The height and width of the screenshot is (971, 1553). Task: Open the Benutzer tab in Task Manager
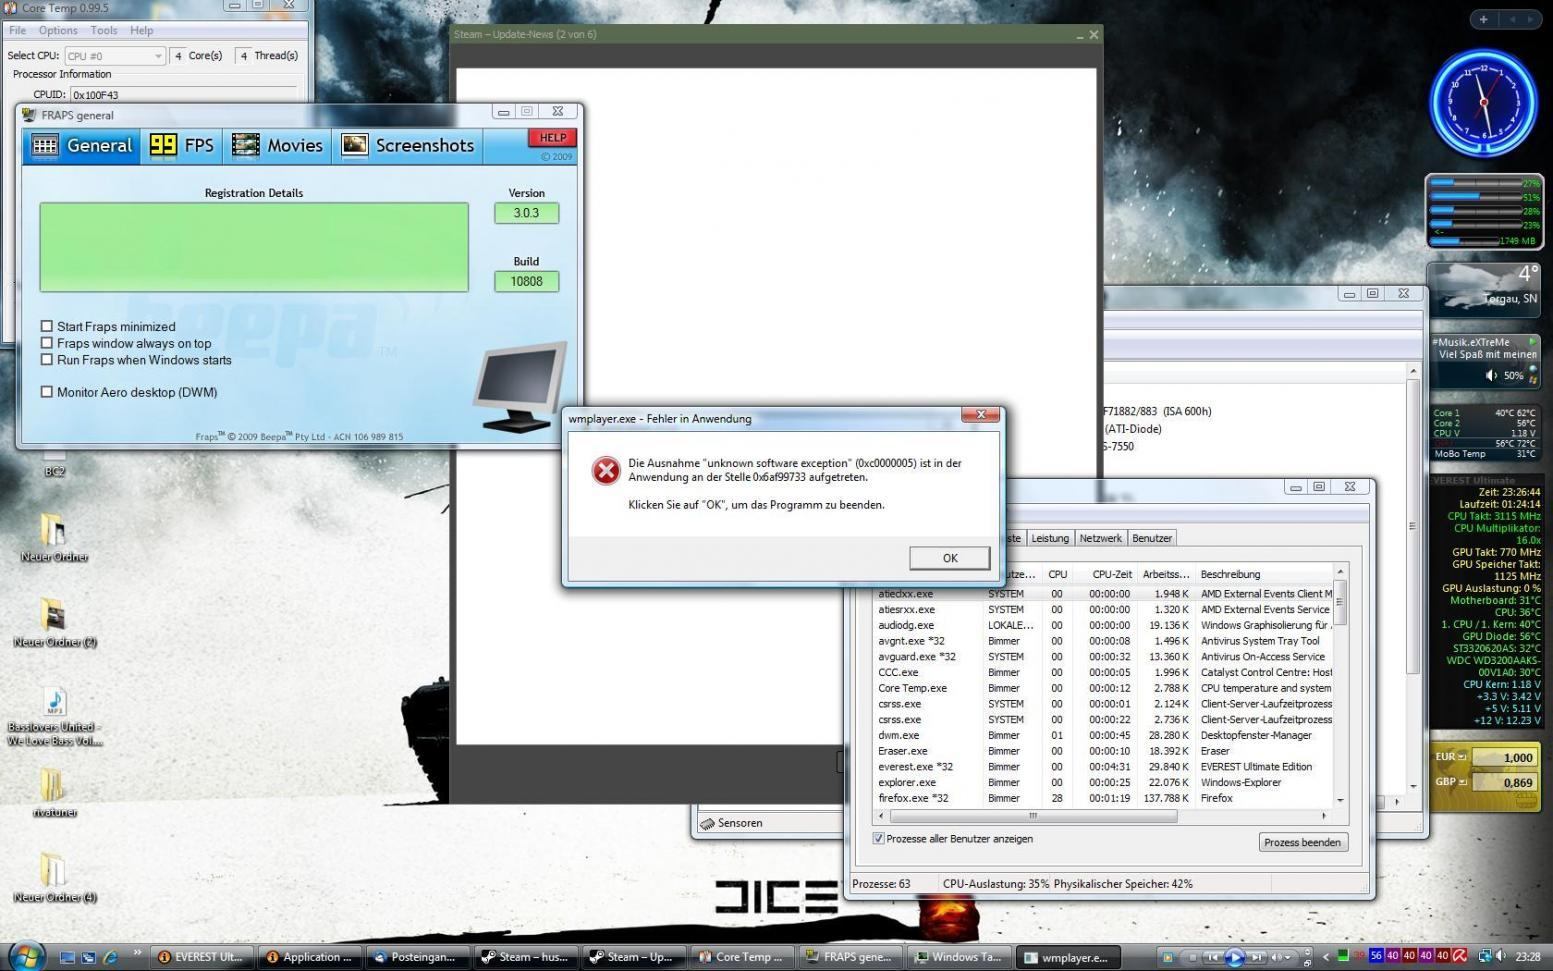(1151, 538)
